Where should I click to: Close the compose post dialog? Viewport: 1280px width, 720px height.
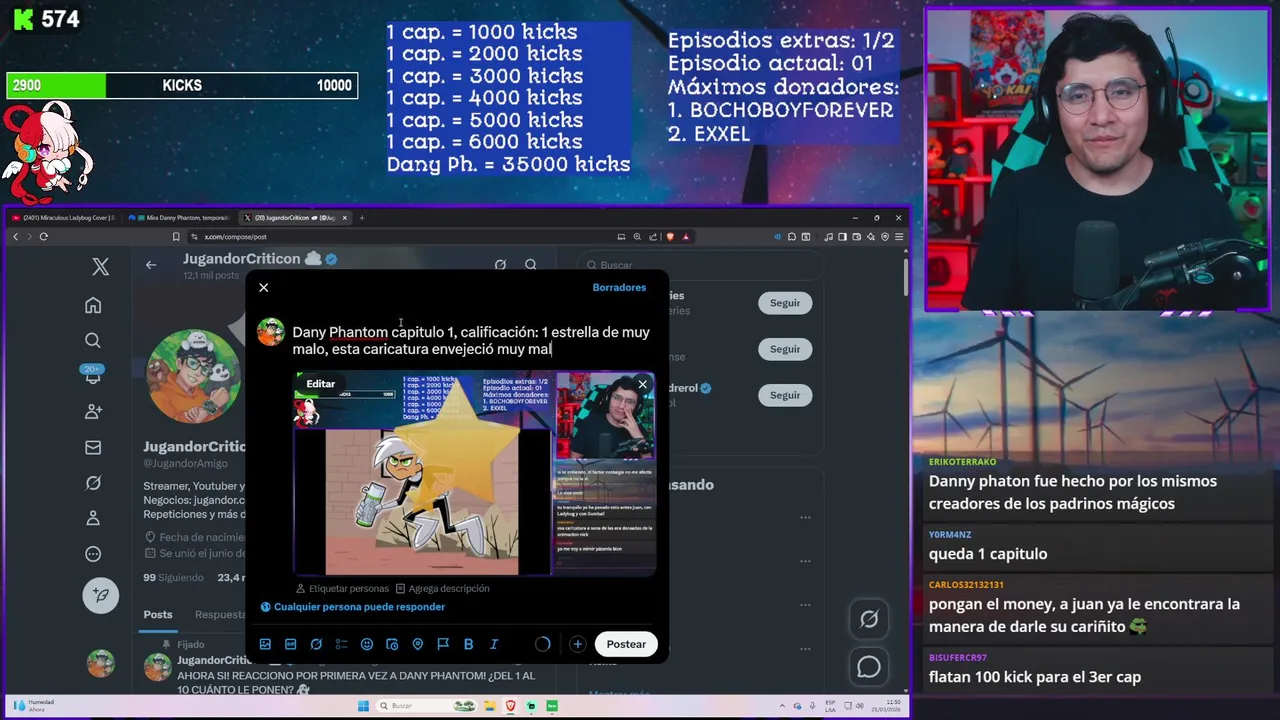[x=264, y=288]
